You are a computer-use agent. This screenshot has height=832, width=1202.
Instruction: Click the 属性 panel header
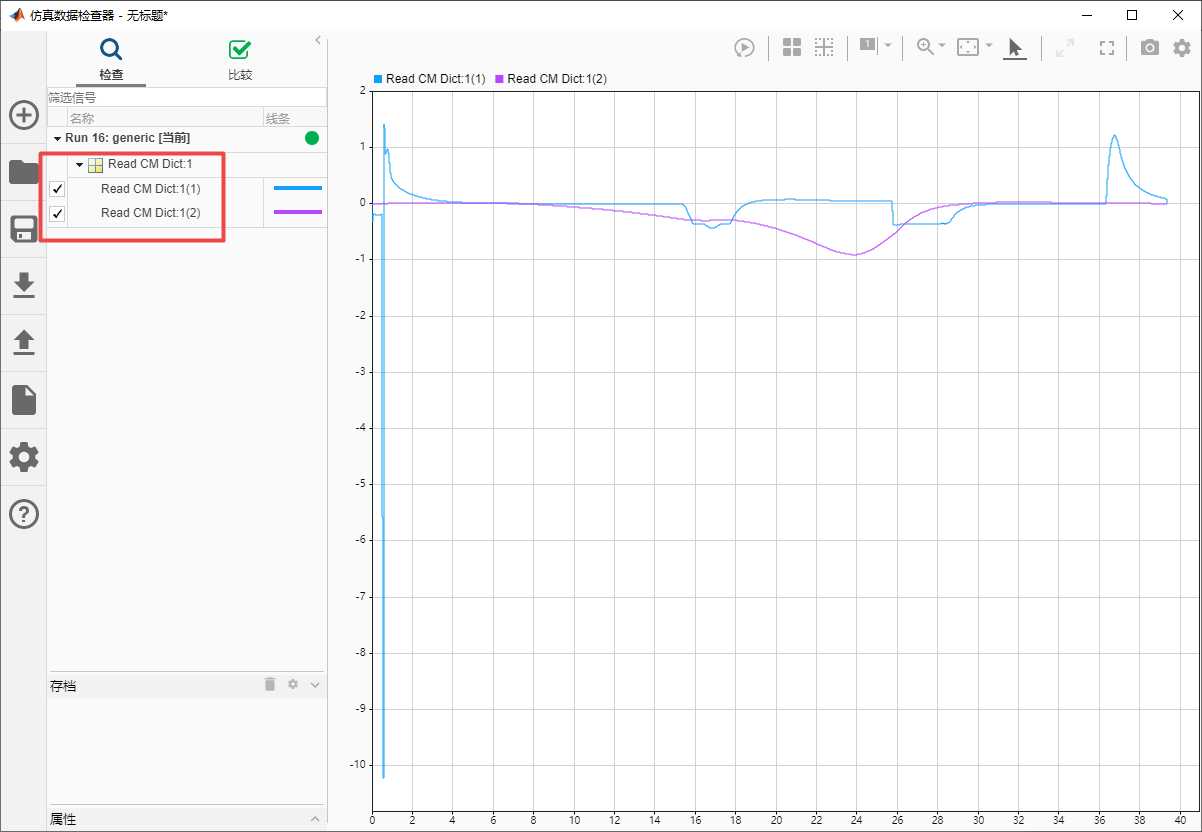tap(187, 819)
